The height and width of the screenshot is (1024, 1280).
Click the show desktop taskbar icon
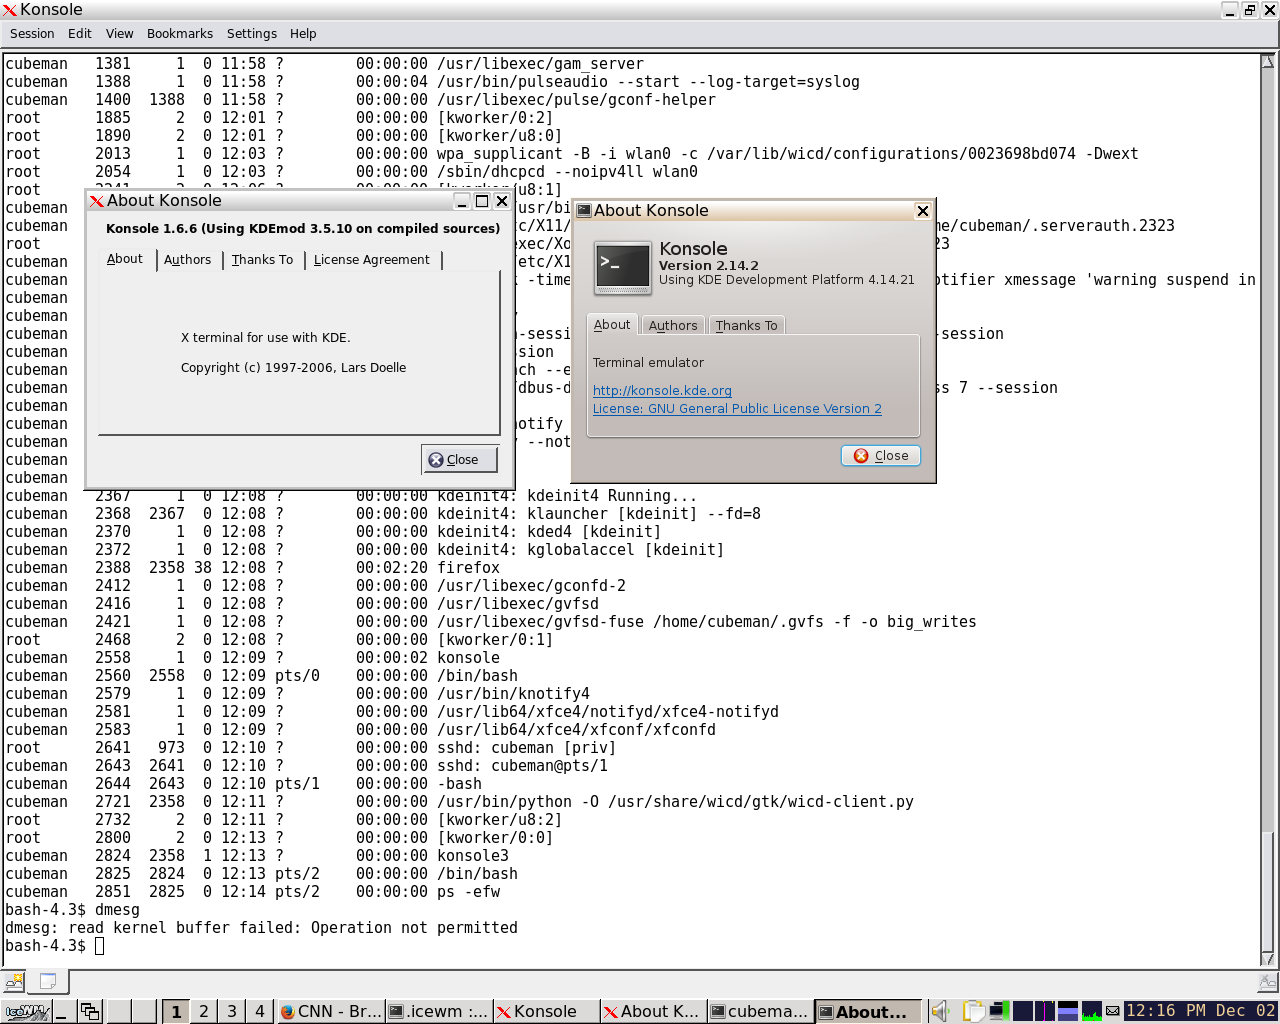pyautogui.click(x=63, y=1011)
